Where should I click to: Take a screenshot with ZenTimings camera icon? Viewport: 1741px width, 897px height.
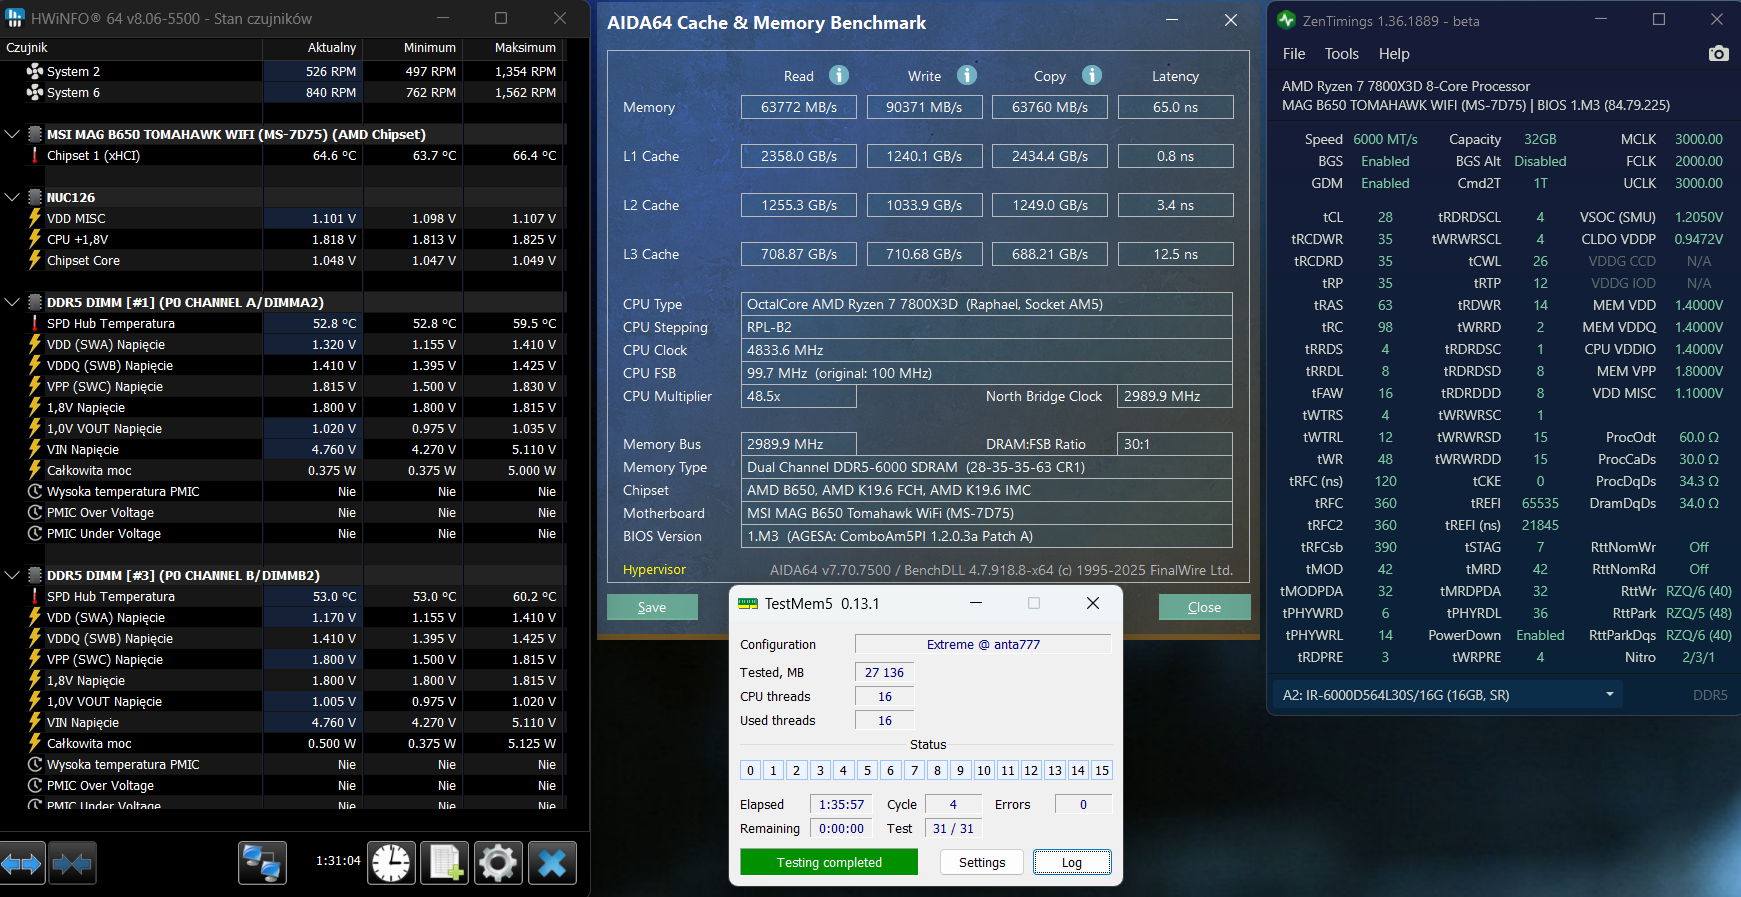pos(1718,54)
